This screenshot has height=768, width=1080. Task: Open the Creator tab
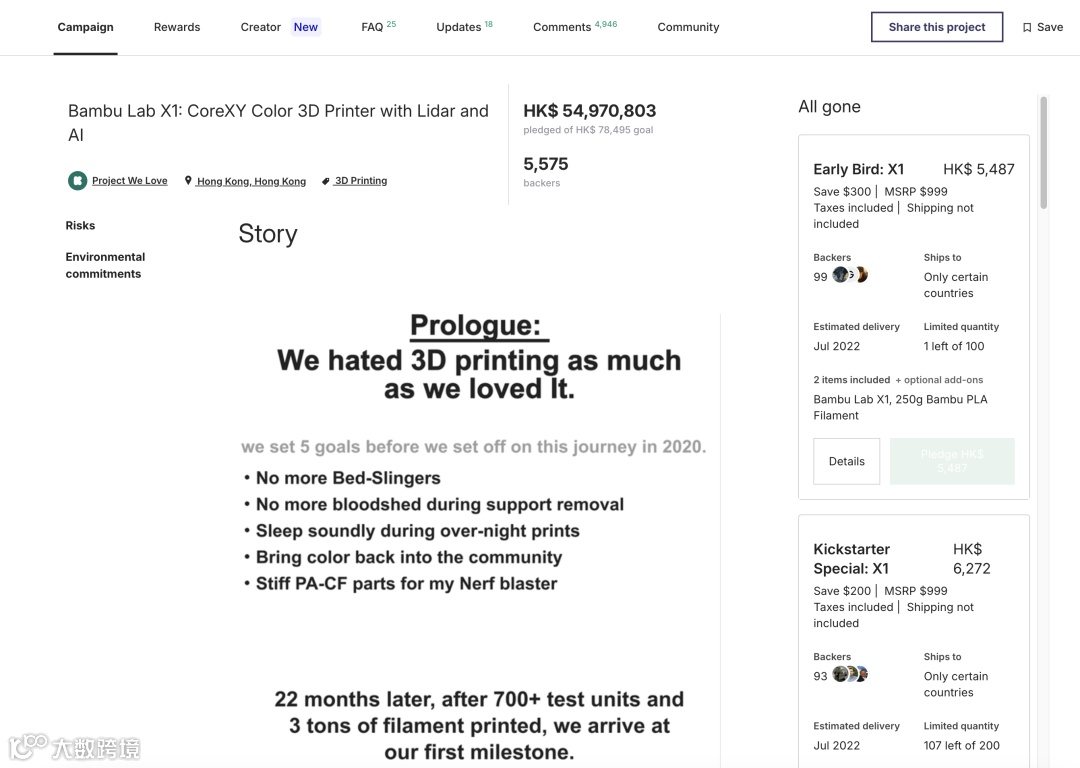click(260, 27)
